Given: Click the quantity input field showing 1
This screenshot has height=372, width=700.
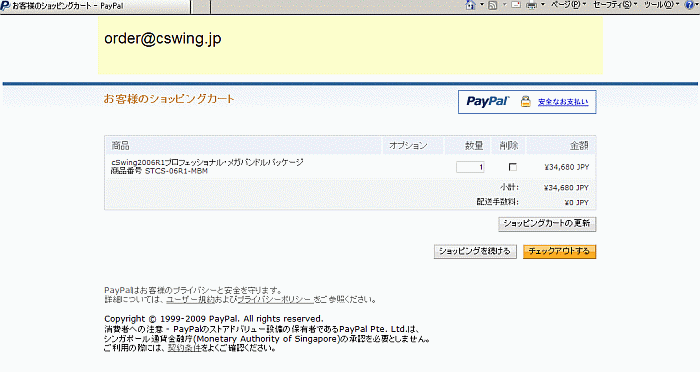Looking at the screenshot, I should point(470,167).
